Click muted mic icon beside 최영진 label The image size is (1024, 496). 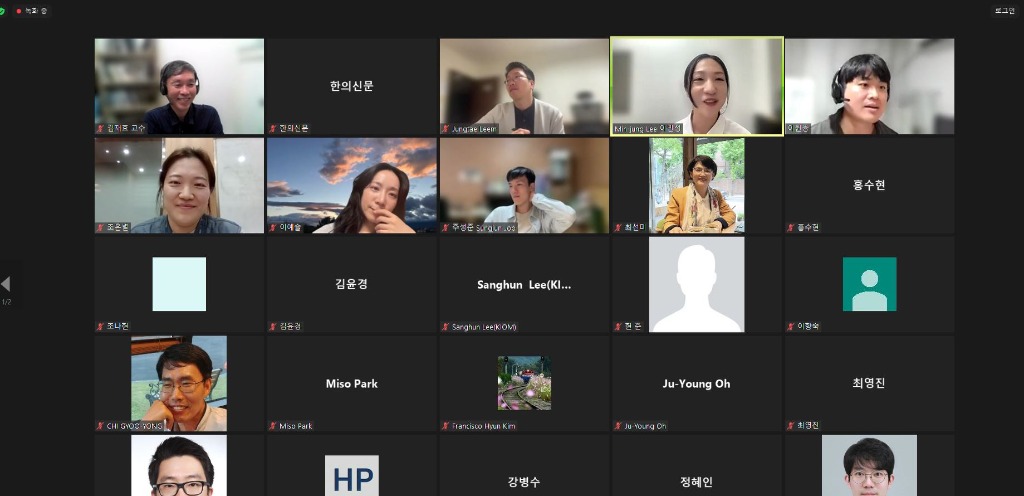click(791, 426)
